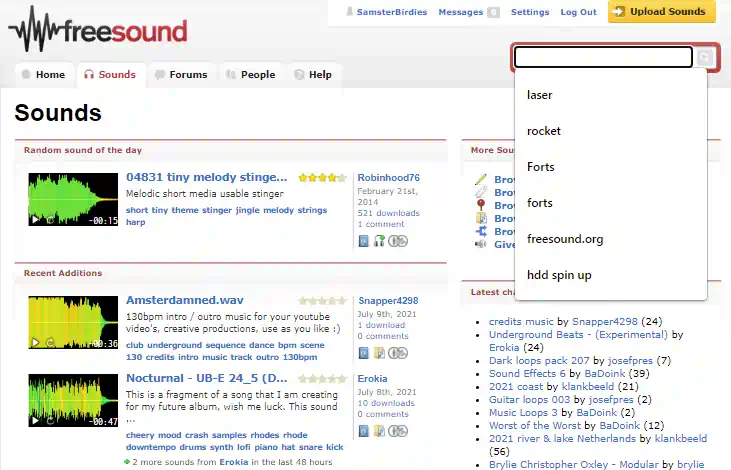
Task: Play the 04831 tiny melody stinger sound
Action: tap(35, 220)
